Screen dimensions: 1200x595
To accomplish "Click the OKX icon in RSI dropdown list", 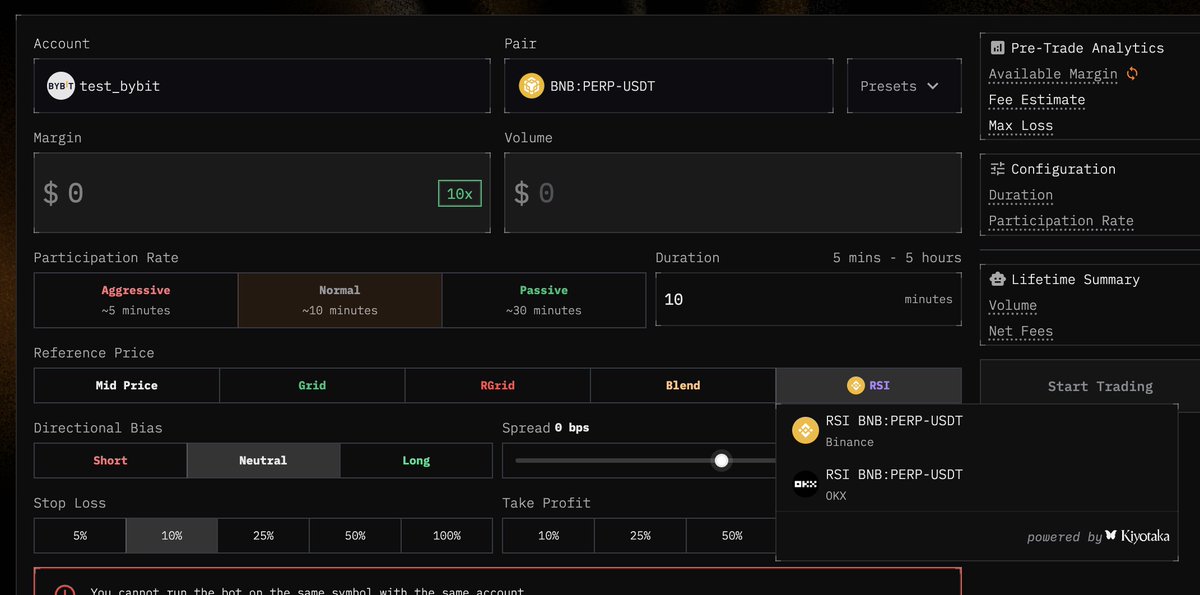I will (x=805, y=484).
